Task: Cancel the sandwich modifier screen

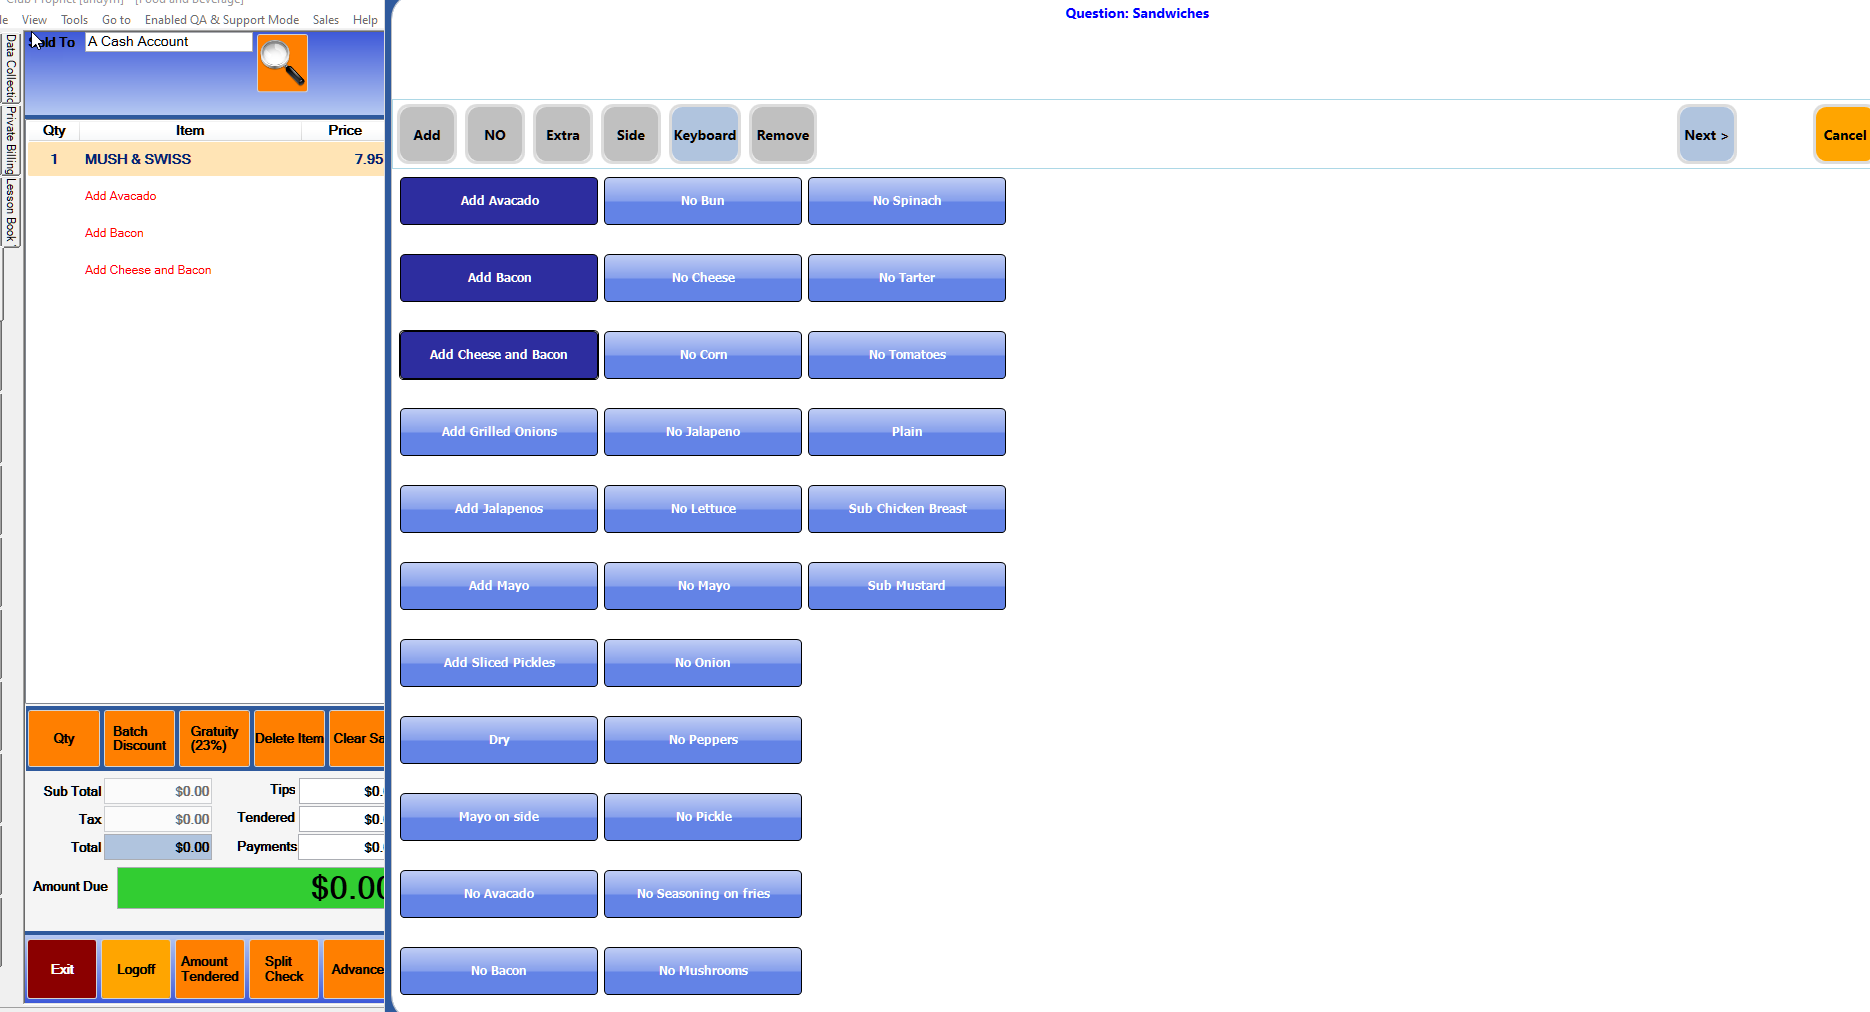Action: (1843, 135)
